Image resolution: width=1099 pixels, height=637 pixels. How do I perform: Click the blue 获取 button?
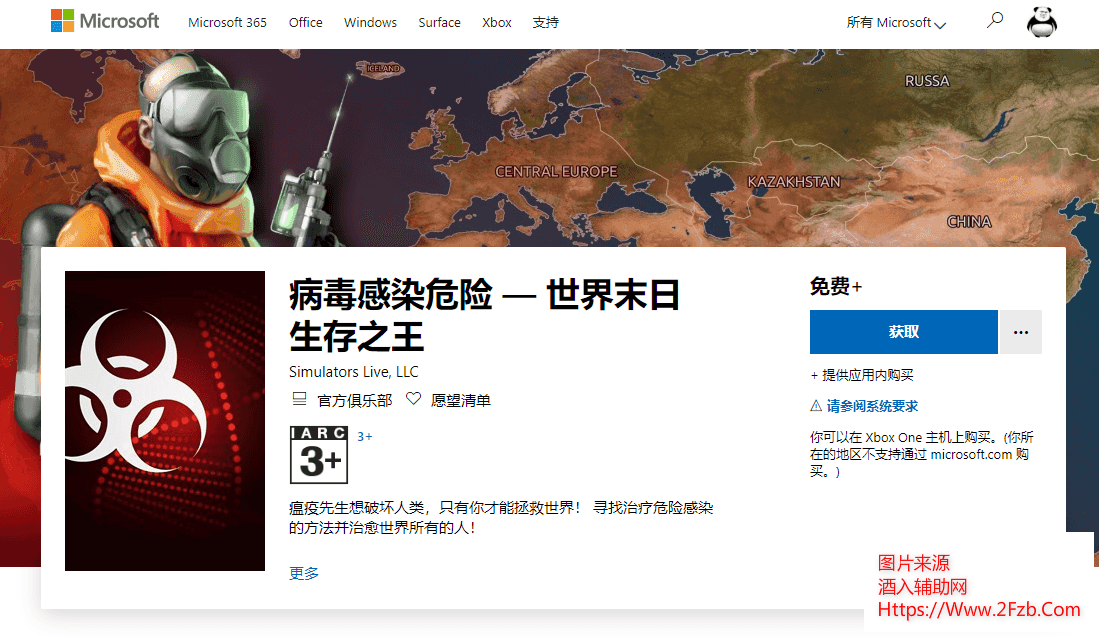903,332
